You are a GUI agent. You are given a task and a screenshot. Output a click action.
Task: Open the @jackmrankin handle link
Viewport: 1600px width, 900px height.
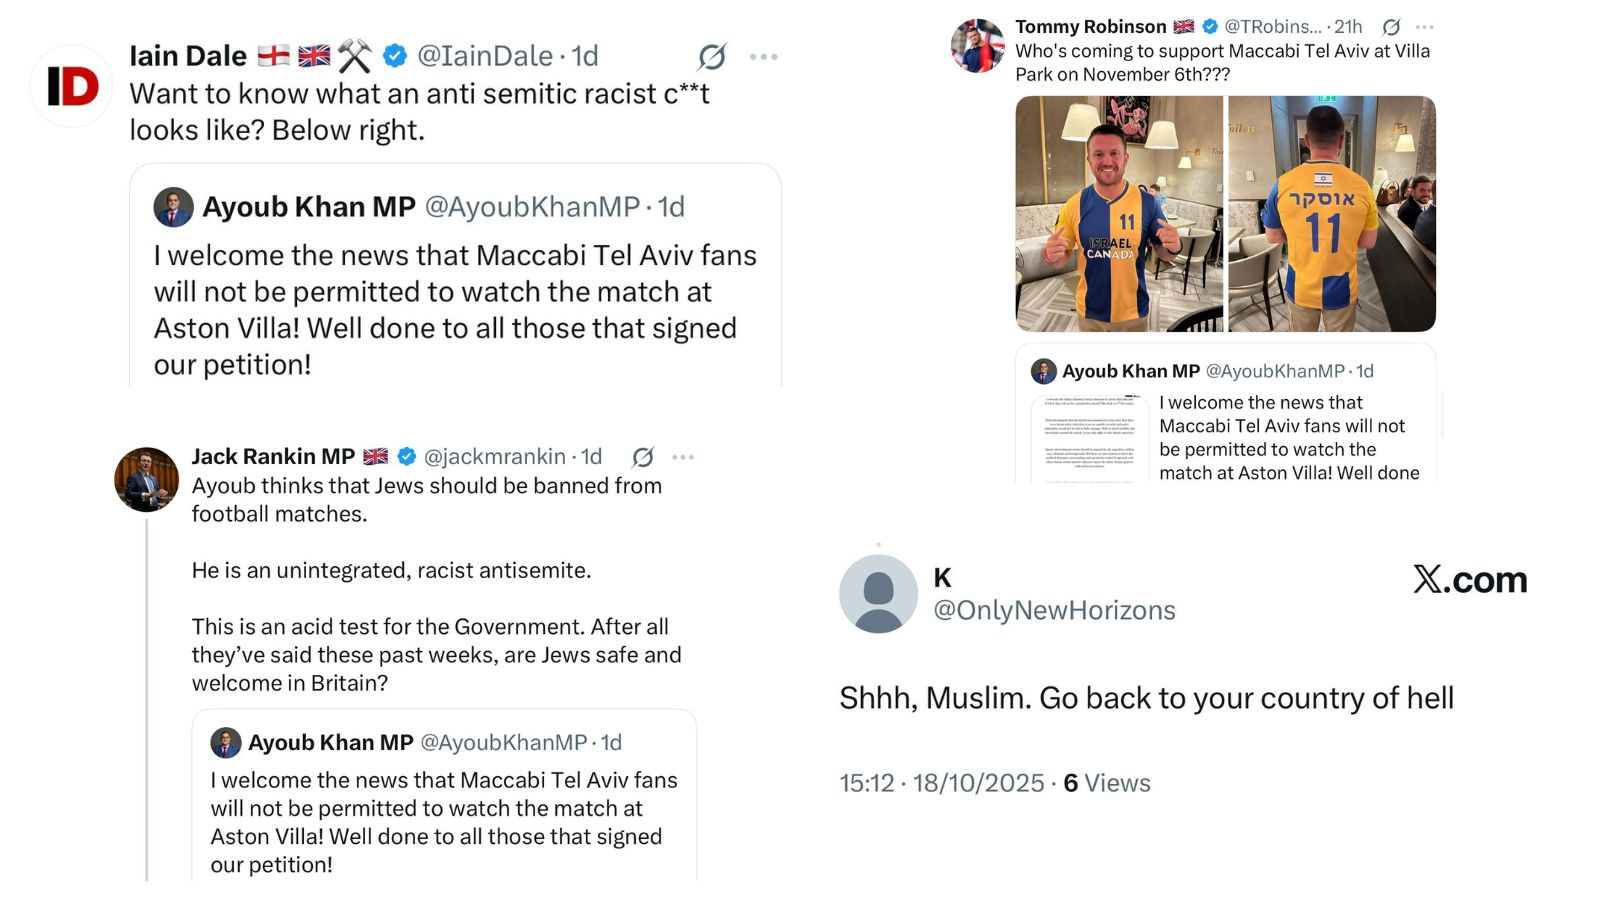[x=495, y=457]
